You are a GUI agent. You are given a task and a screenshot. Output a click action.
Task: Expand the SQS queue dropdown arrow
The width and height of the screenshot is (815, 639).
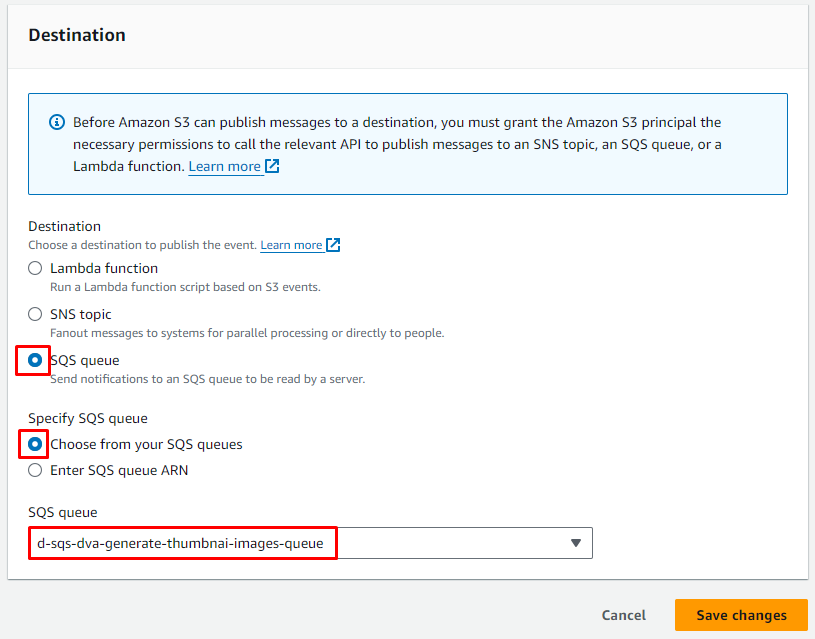(x=575, y=543)
